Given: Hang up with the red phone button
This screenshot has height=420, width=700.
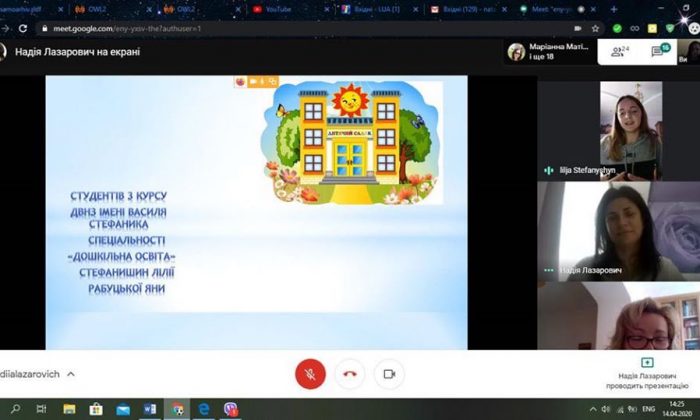Looking at the screenshot, I should [349, 374].
